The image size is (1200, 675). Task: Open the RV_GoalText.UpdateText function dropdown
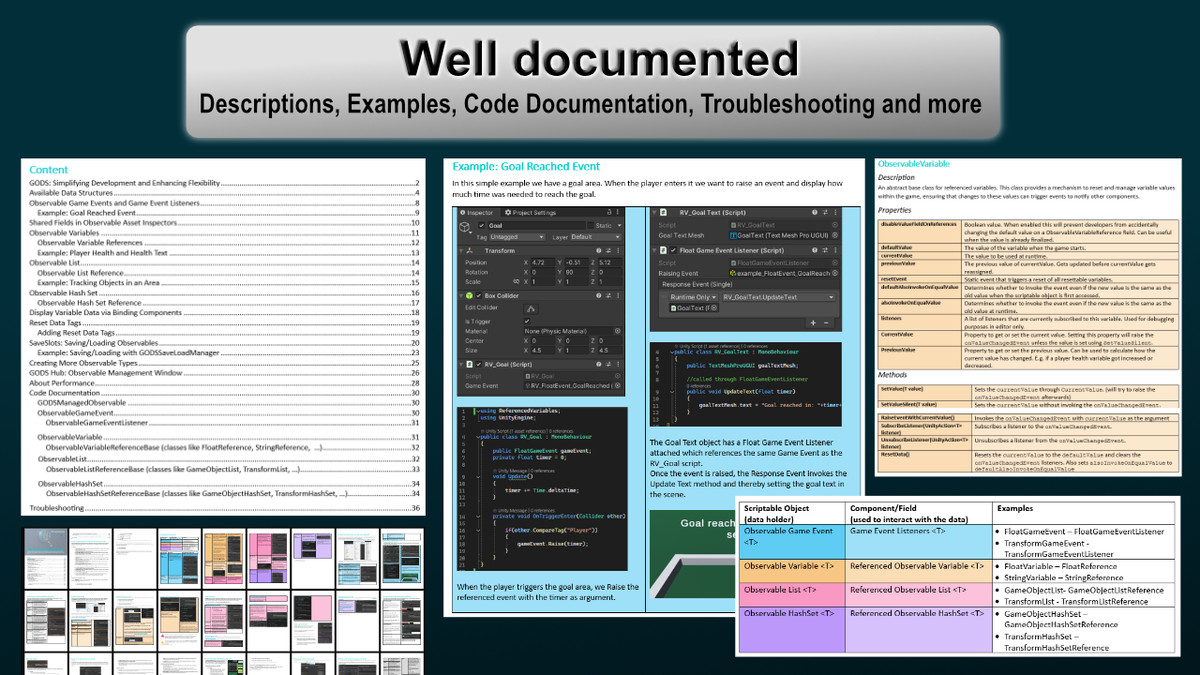pos(779,297)
